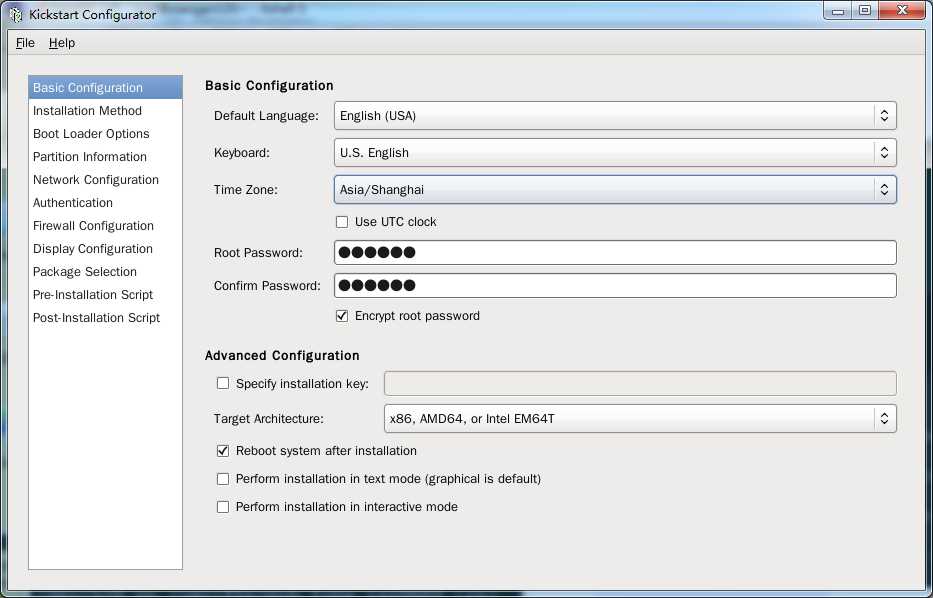Open Network Configuration section
This screenshot has width=933, height=598.
pyautogui.click(x=105, y=180)
